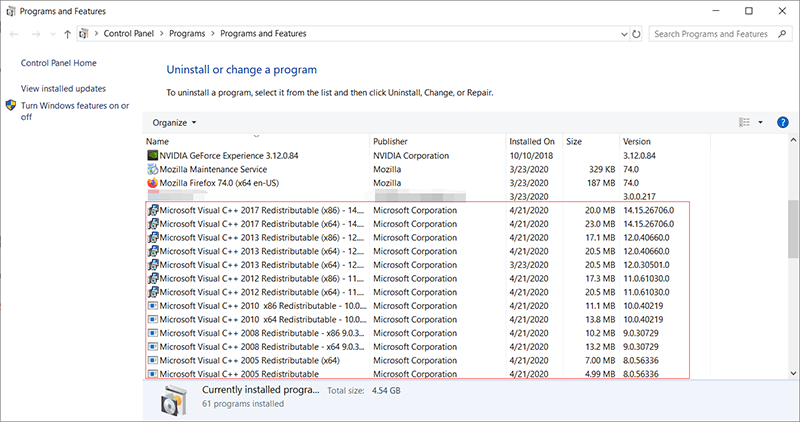Click the Visual C++ 2010 x64 Redistributable icon

coord(153,319)
